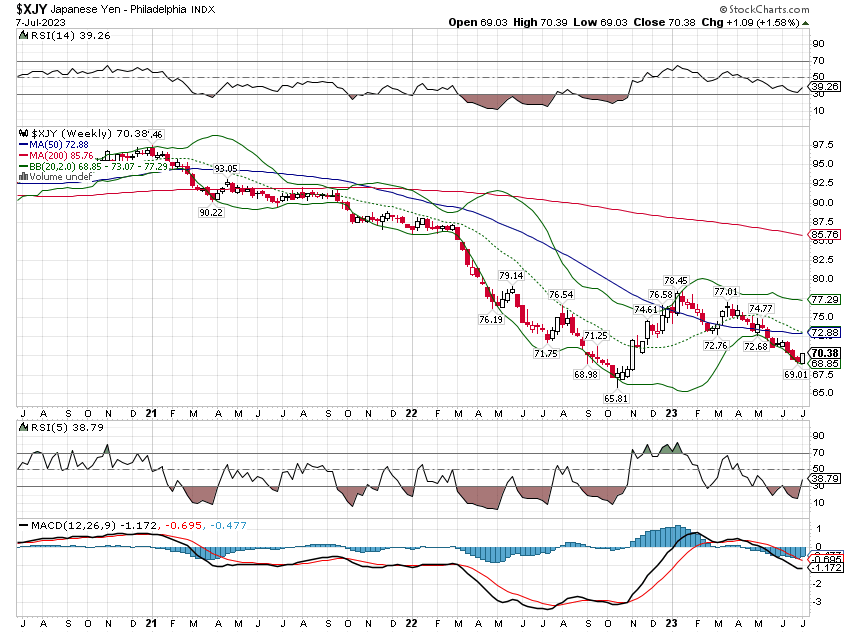
Task: Click the 79.14 price annotation
Action: tap(511, 276)
